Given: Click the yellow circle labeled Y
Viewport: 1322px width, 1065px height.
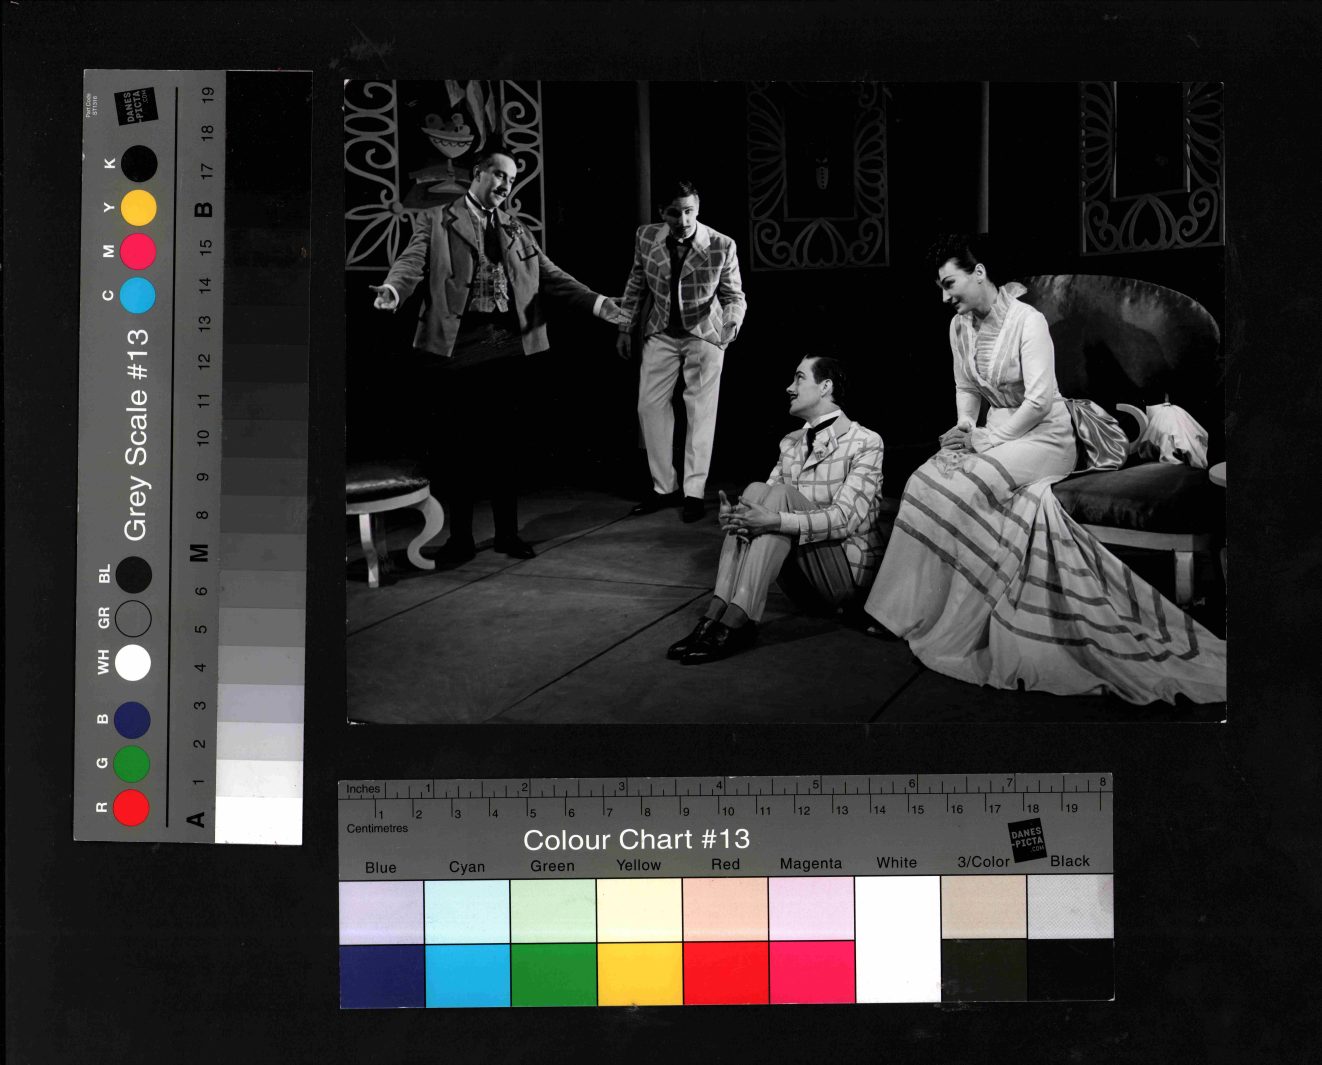Looking at the screenshot, I should tap(139, 208).
